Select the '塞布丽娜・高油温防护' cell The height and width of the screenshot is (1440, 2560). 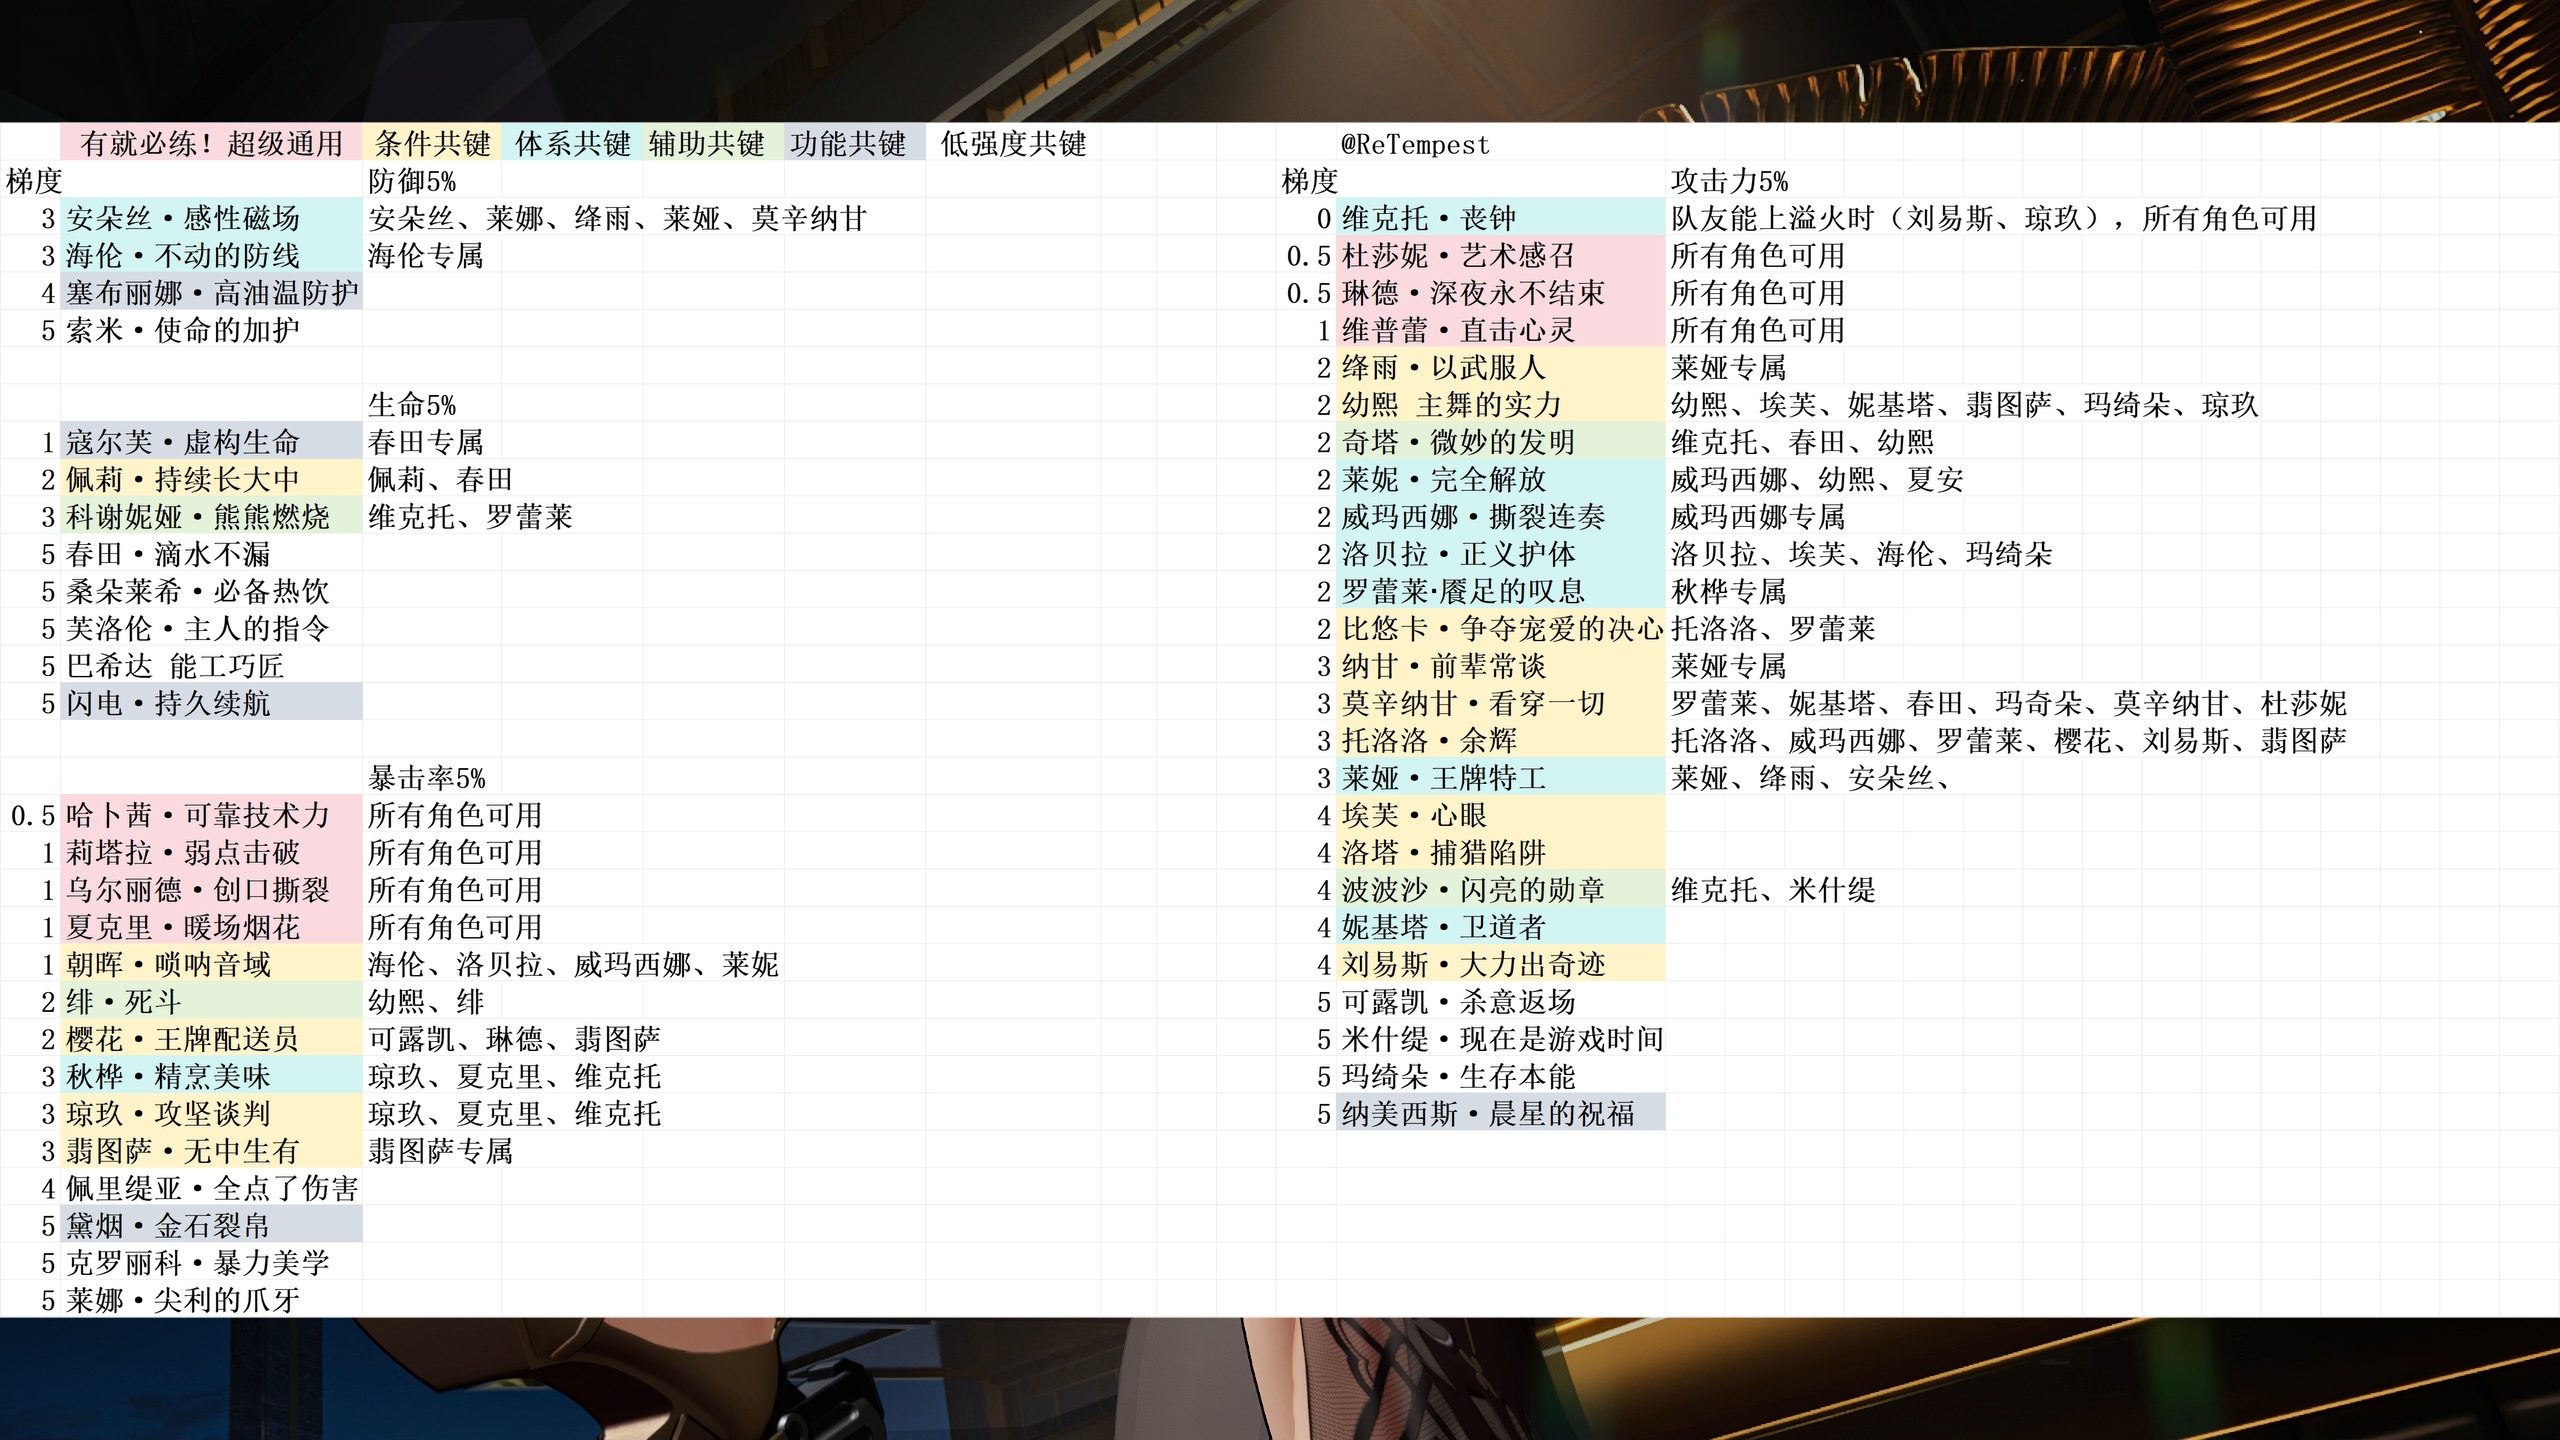(x=212, y=293)
